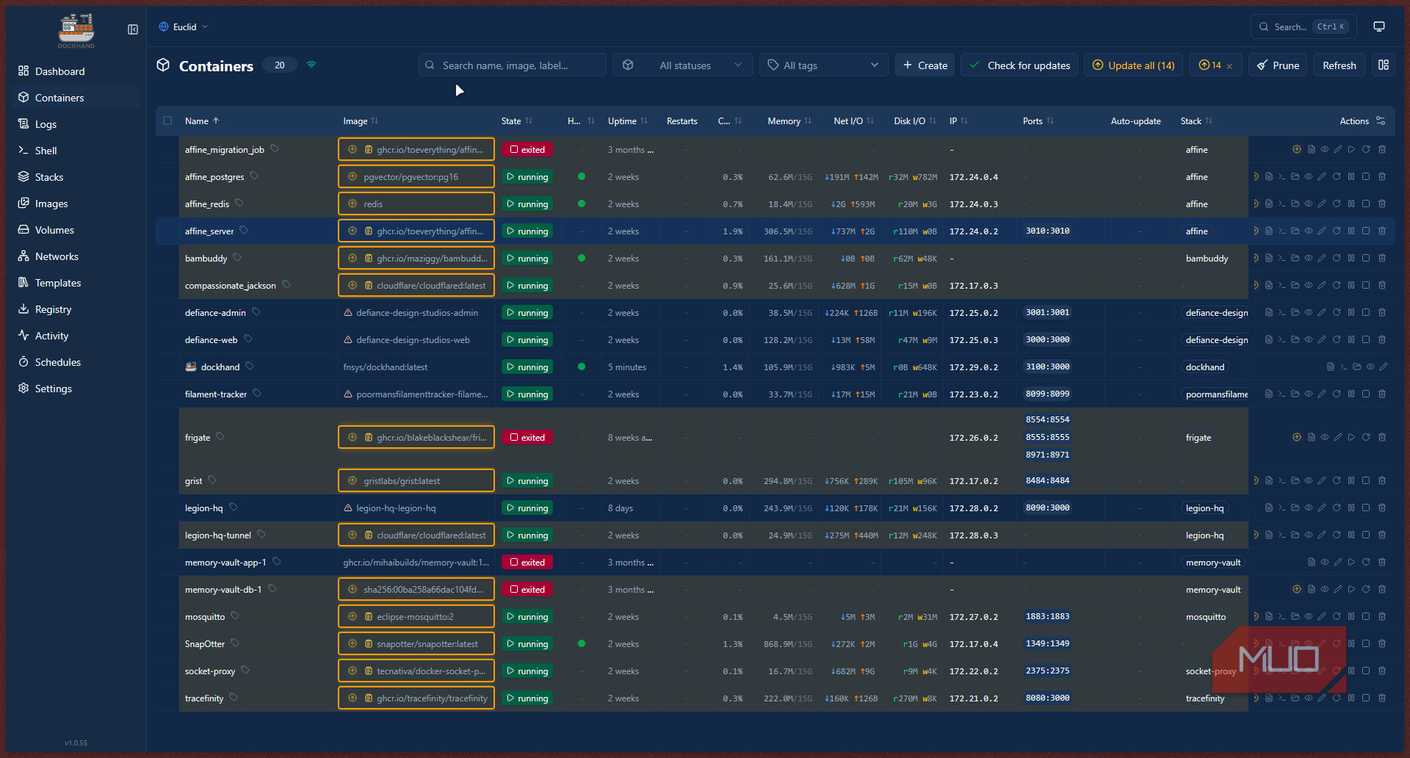Sort containers by Memory column

[789, 121]
